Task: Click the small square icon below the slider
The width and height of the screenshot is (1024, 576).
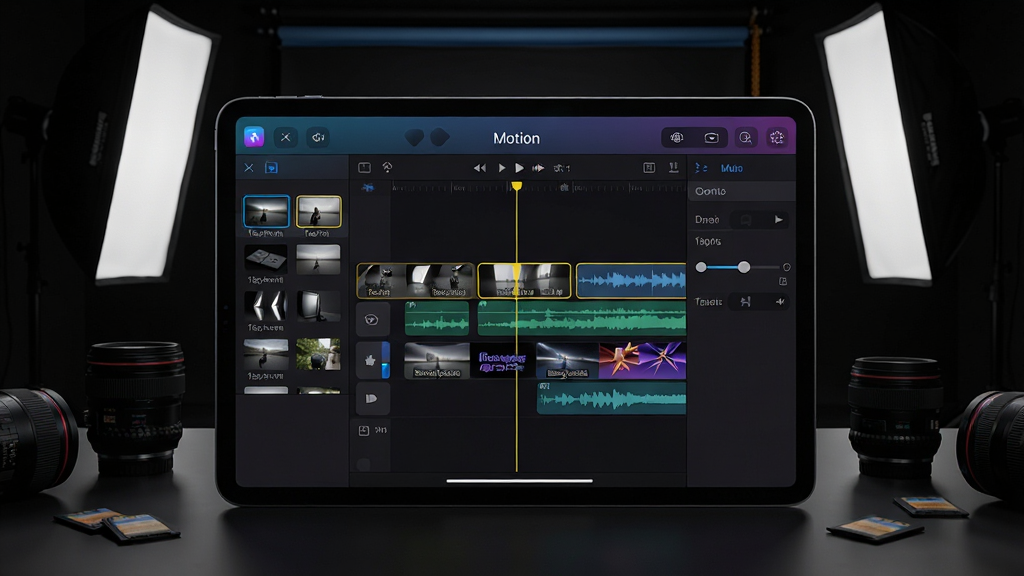Action: (x=783, y=281)
